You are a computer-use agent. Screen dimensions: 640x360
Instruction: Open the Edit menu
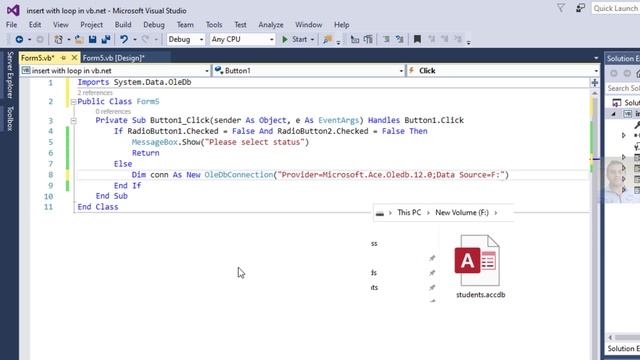click(x=35, y=24)
